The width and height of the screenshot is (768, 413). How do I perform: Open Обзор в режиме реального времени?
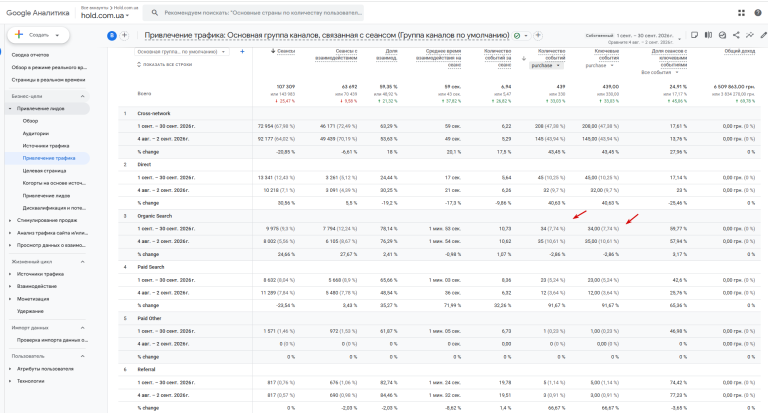click(49, 67)
